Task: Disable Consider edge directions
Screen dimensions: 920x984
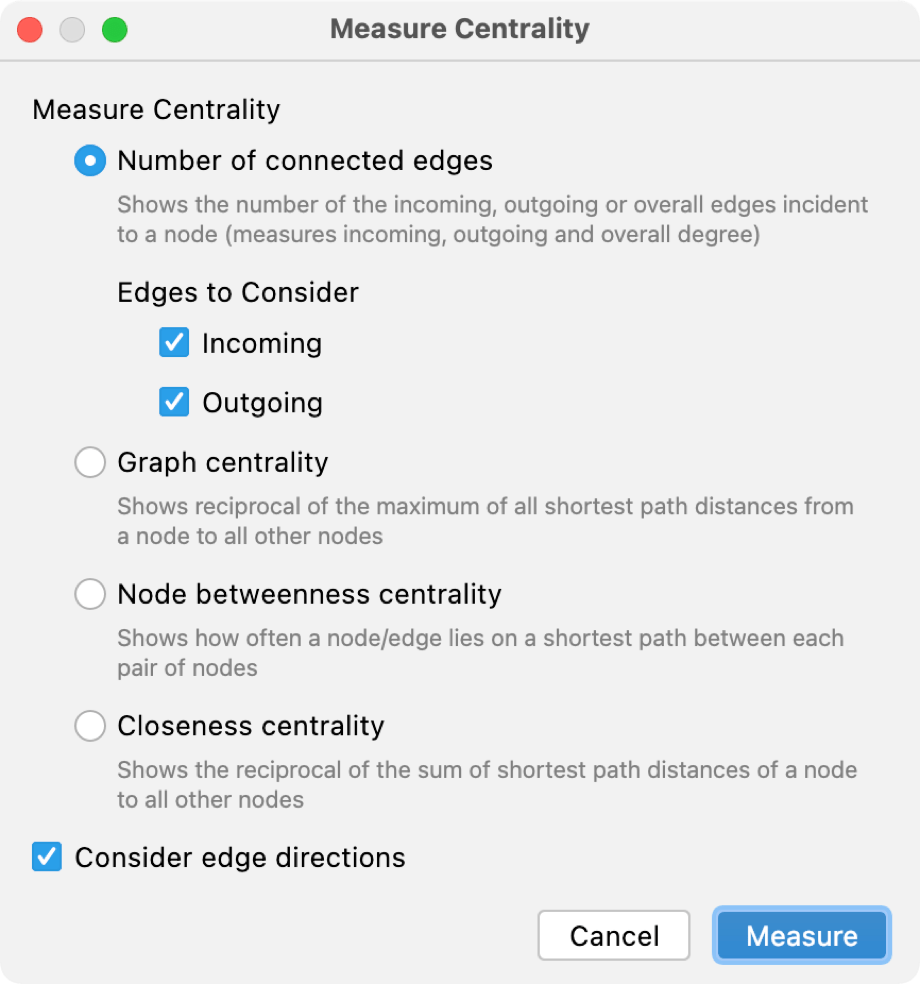Action: click(45, 857)
